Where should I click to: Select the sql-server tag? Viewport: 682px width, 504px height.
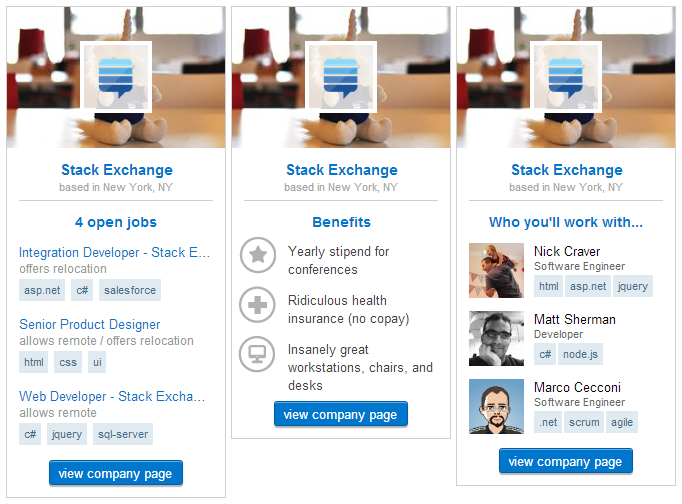coord(123,434)
